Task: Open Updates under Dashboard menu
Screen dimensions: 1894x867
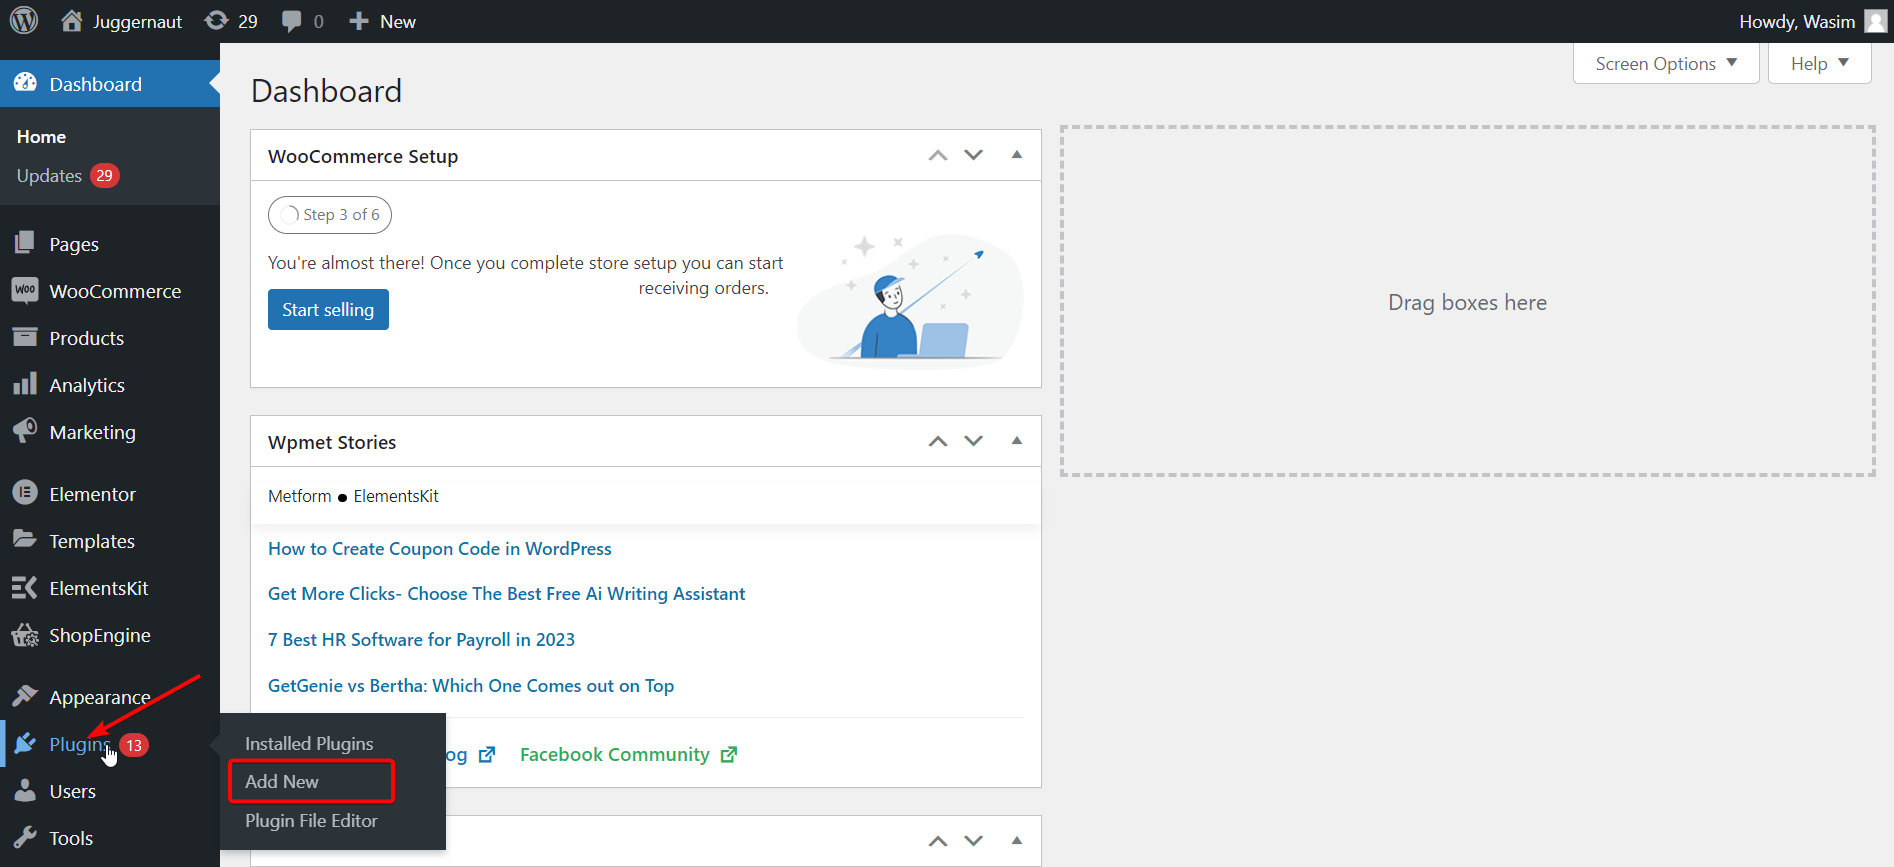Action: pyautogui.click(x=49, y=175)
